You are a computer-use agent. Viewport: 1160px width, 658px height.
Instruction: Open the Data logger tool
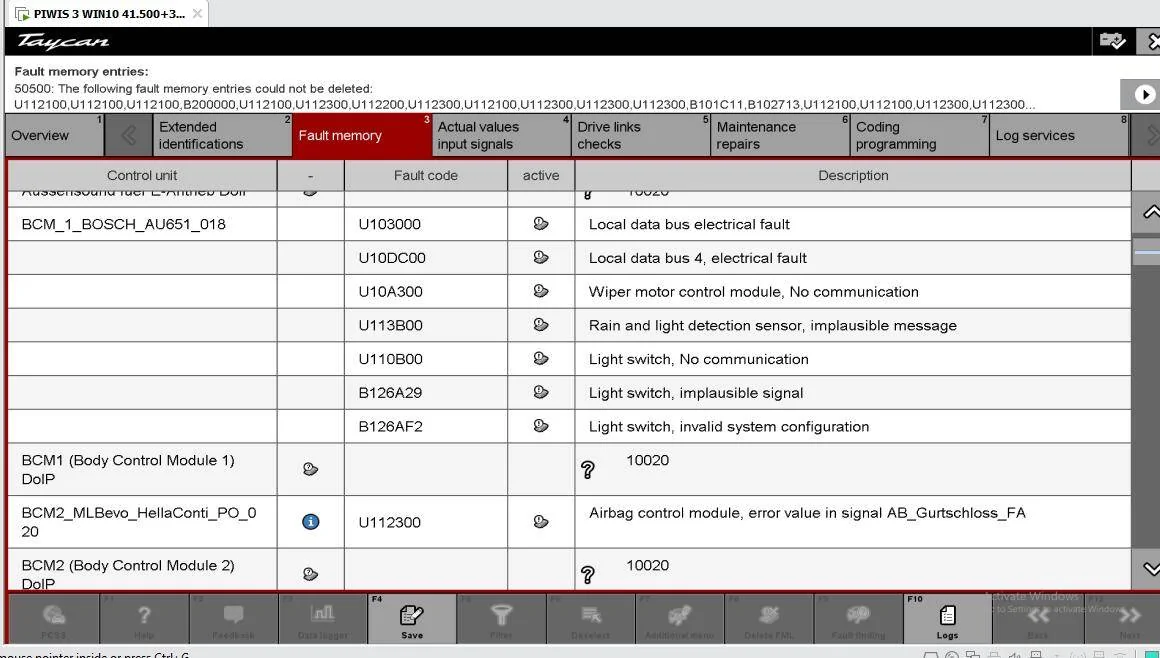click(323, 619)
